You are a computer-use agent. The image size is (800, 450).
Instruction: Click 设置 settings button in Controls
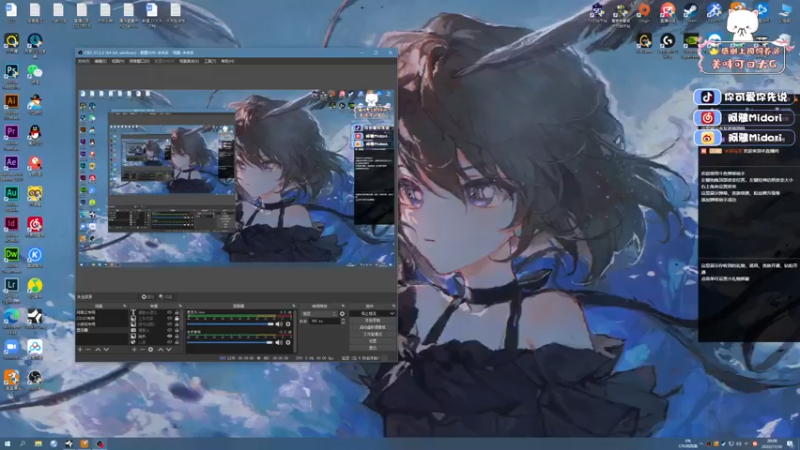pyautogui.click(x=372, y=341)
